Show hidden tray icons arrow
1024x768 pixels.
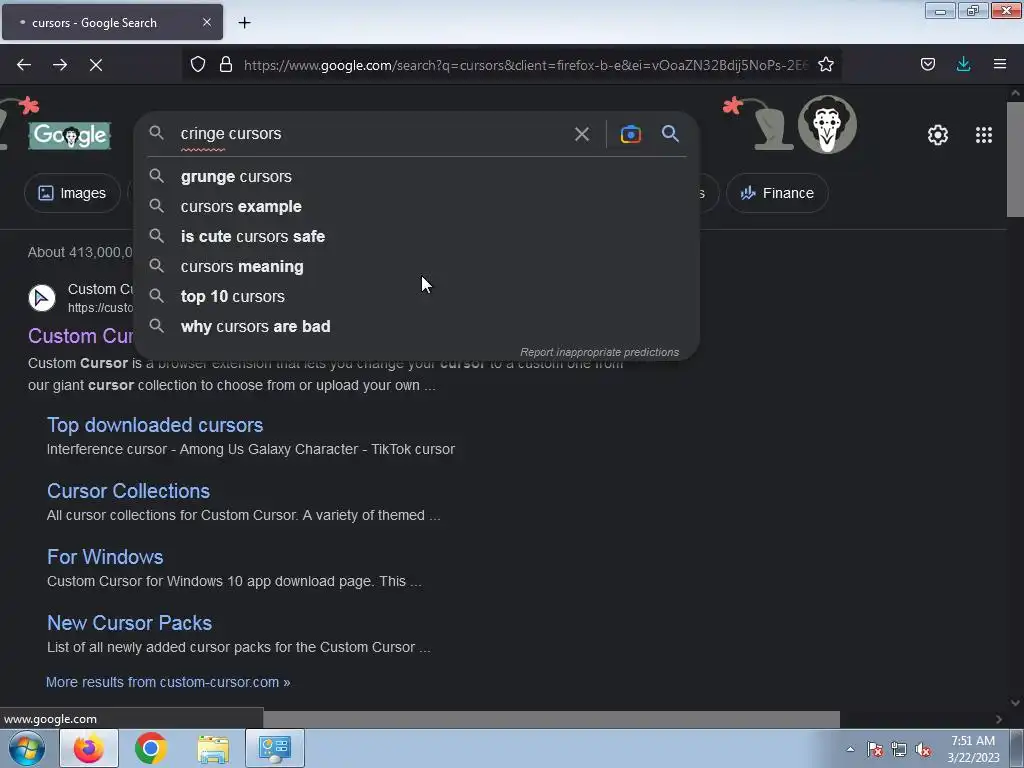[x=850, y=749]
